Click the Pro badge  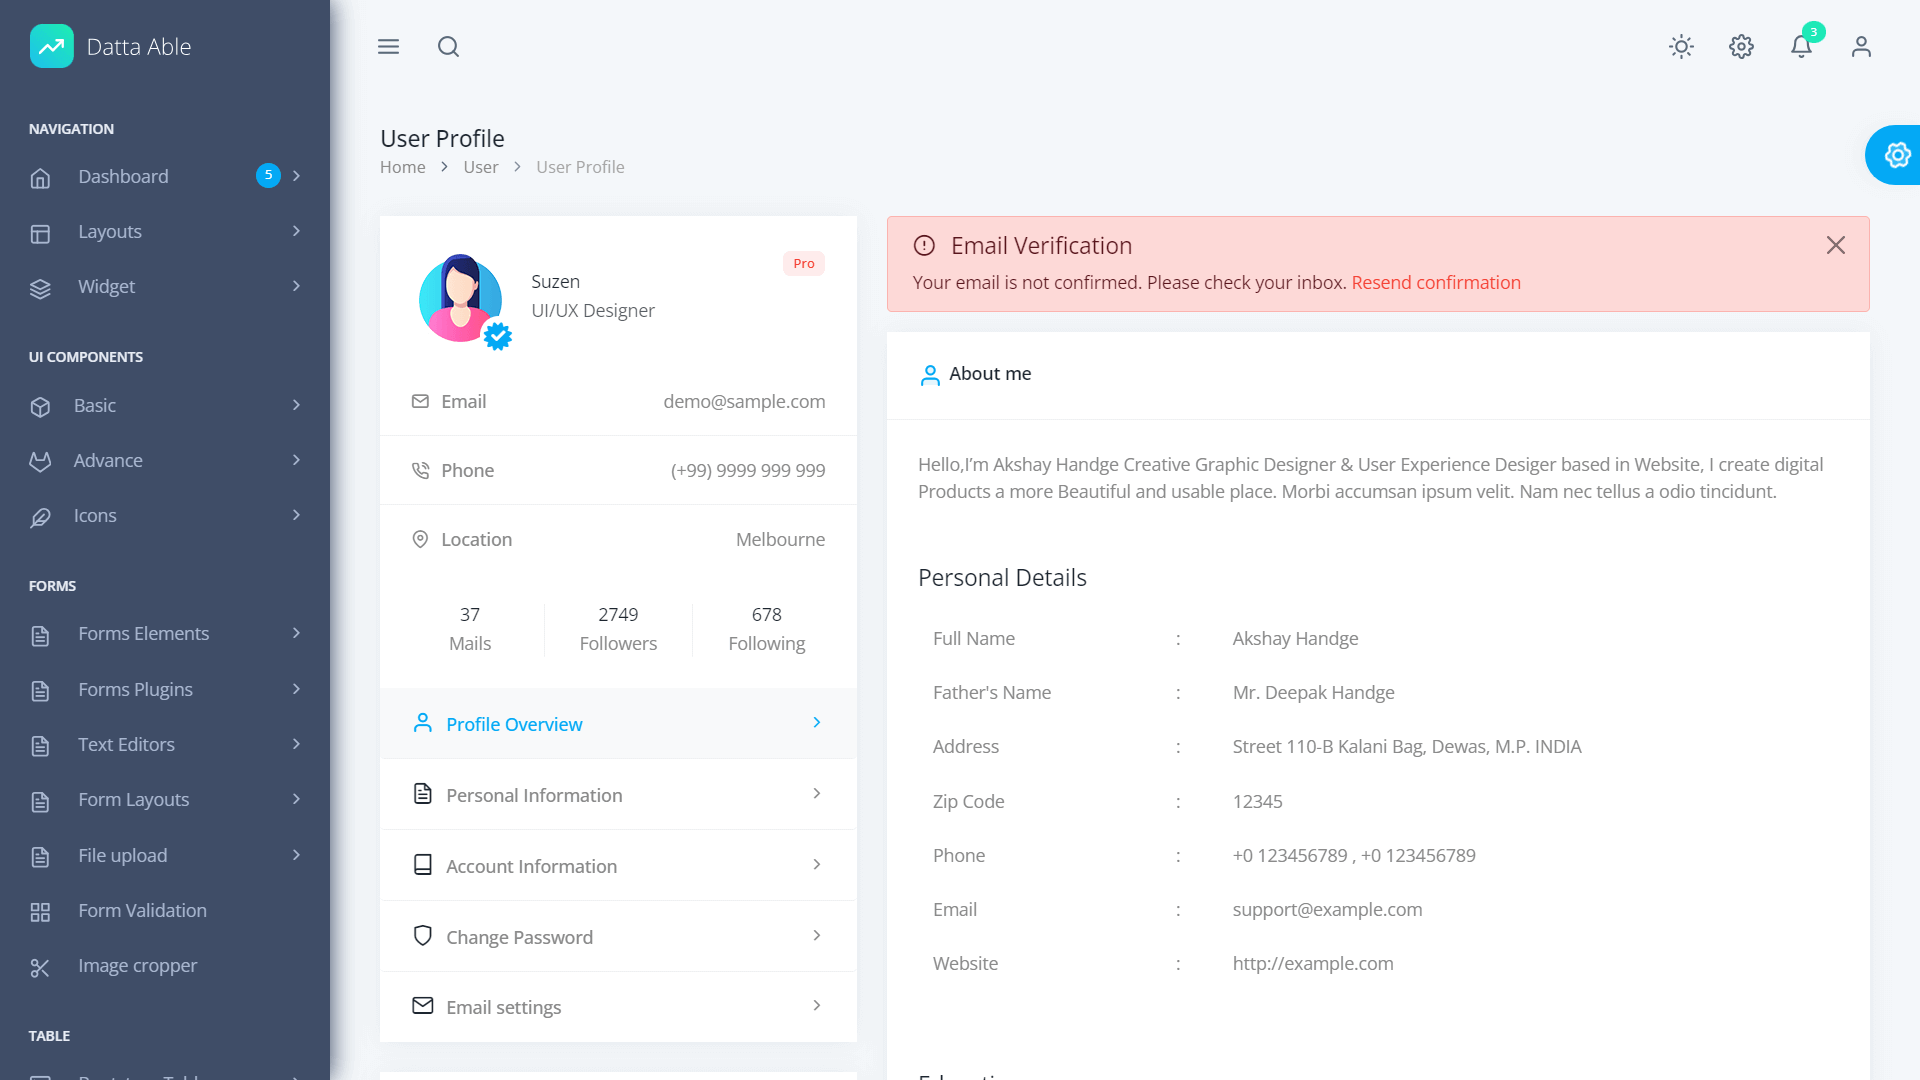click(x=803, y=264)
